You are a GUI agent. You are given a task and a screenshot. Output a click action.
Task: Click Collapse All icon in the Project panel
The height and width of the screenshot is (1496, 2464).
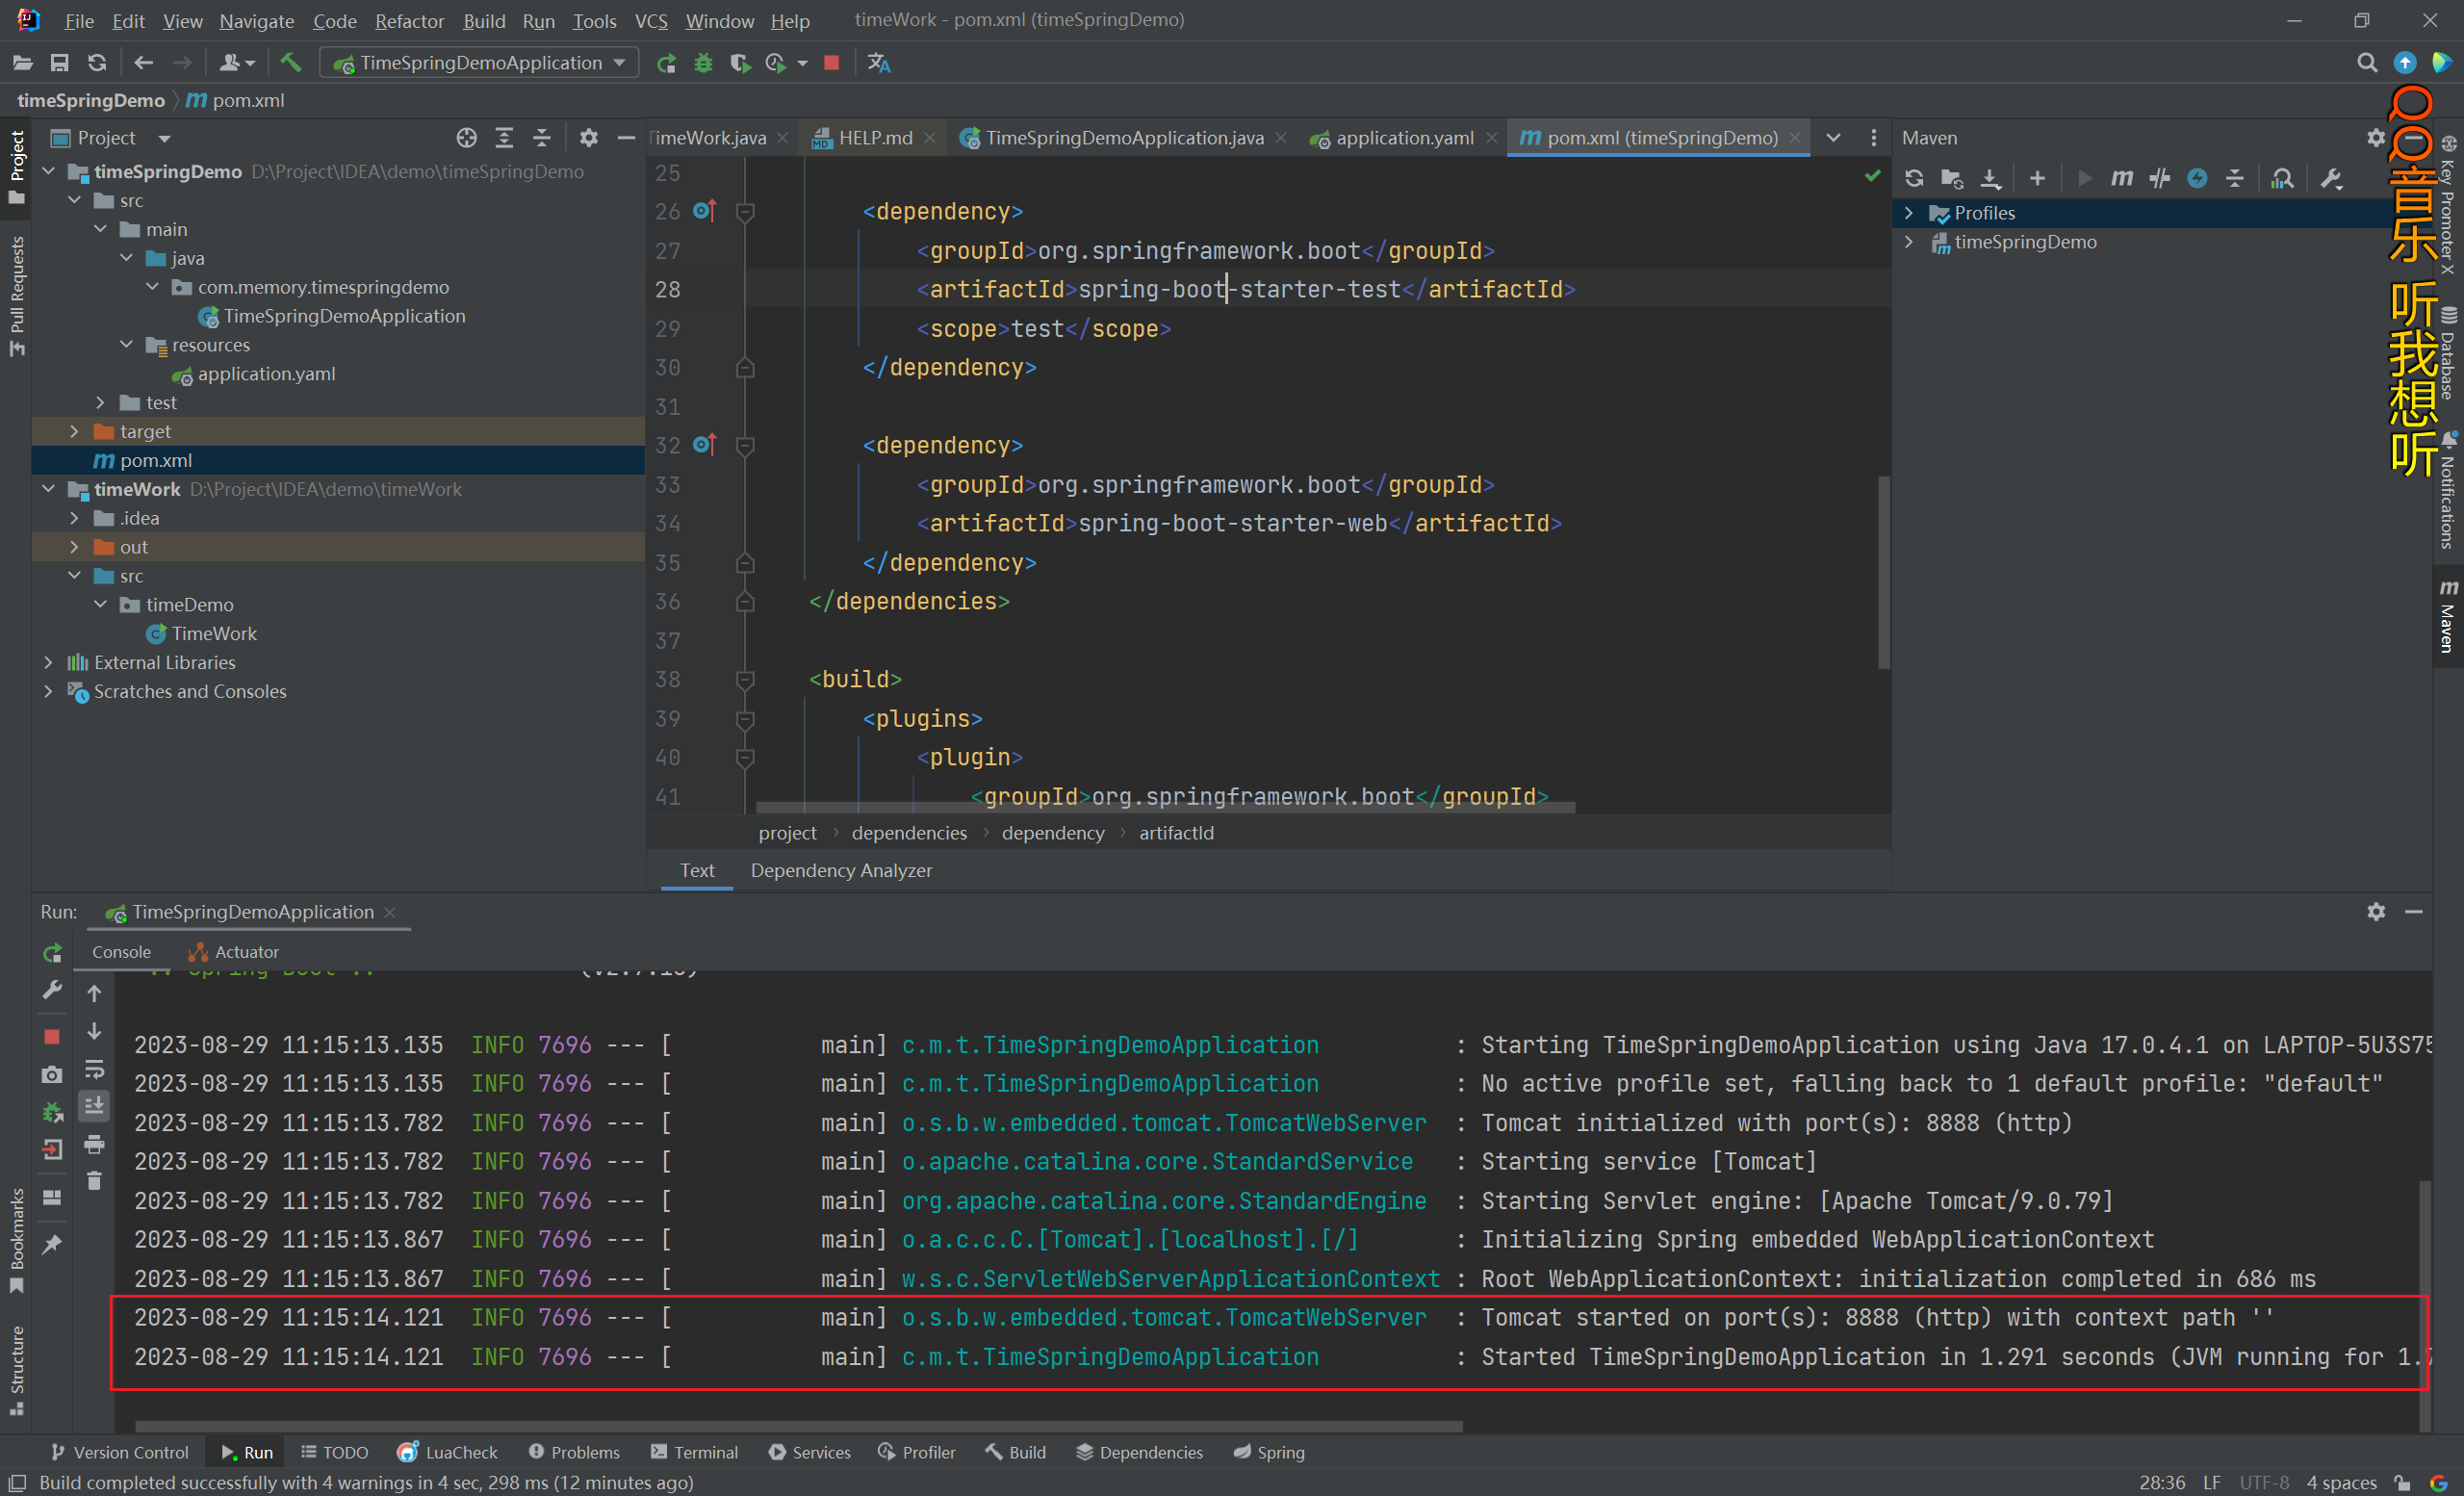pos(541,138)
